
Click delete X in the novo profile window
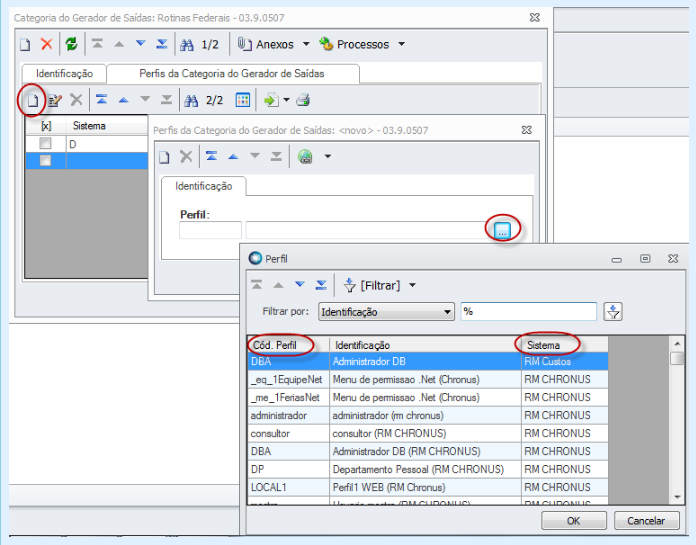186,156
